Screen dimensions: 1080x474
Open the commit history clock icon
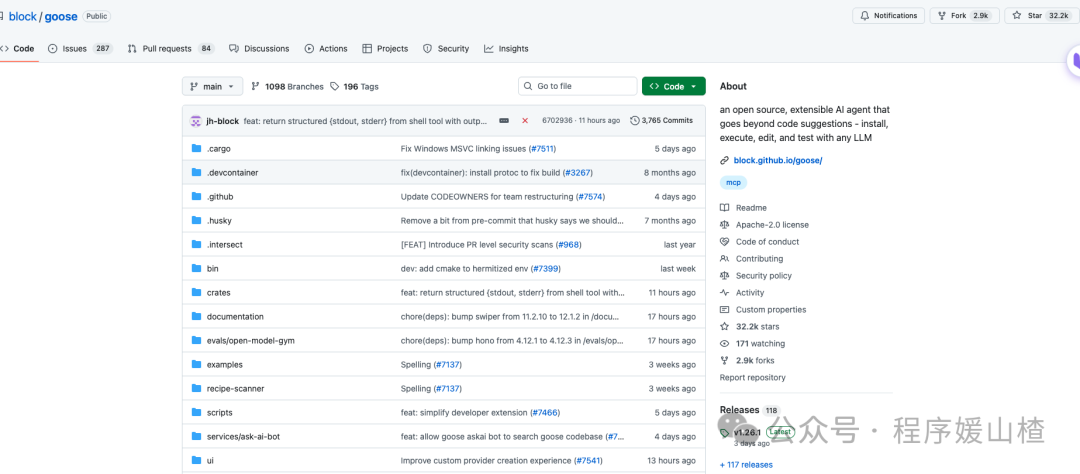[x=635, y=121]
